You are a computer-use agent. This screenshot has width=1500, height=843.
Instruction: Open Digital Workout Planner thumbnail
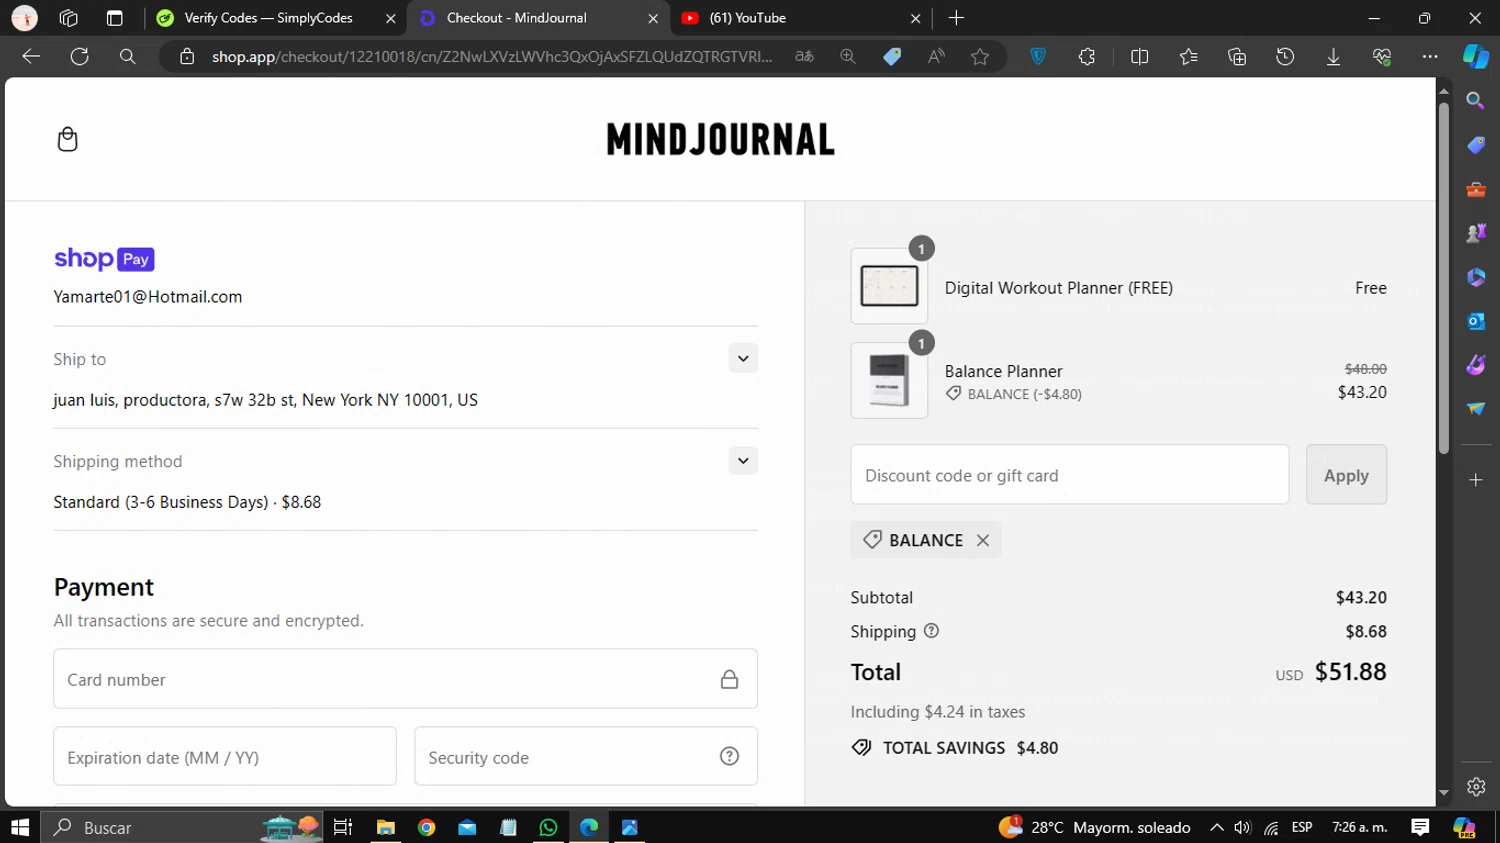889,286
